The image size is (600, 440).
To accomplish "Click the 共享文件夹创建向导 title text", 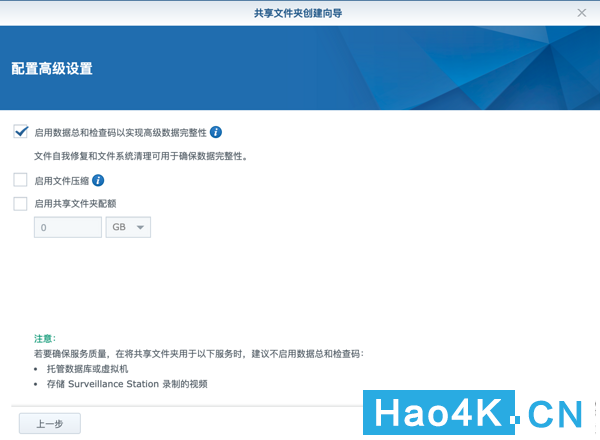I will tap(298, 13).
